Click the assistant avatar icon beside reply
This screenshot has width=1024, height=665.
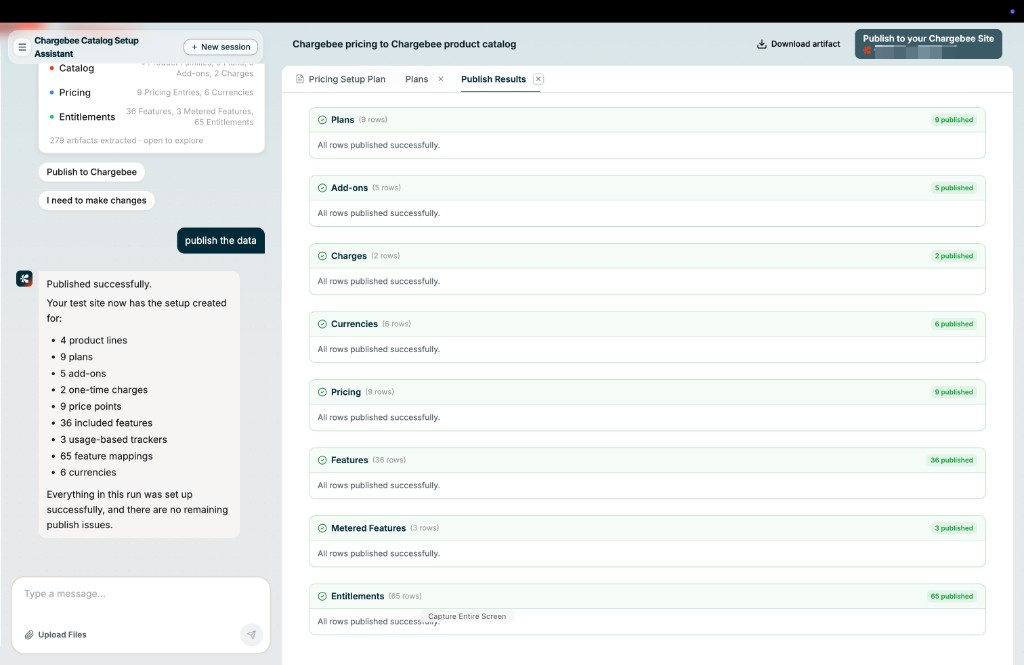[24, 279]
